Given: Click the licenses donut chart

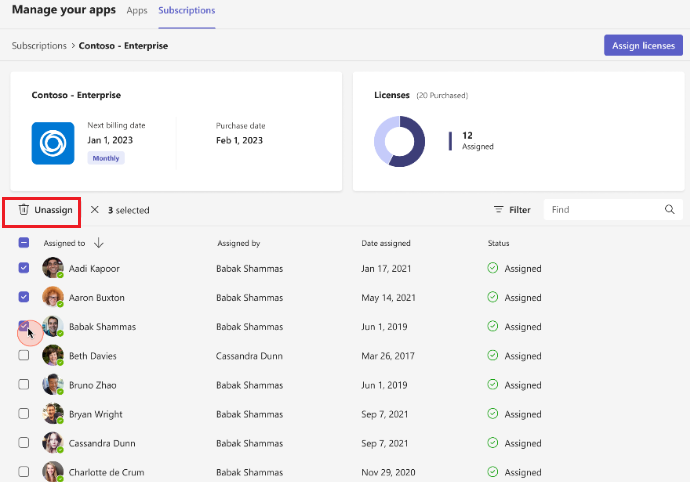Looking at the screenshot, I should (399, 141).
